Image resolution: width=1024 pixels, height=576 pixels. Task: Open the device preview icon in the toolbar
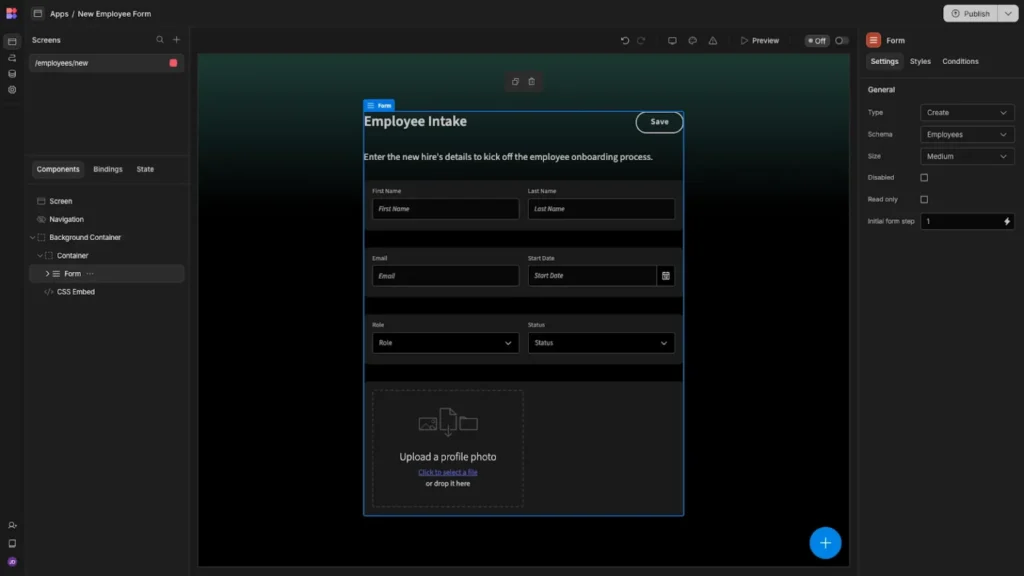click(x=672, y=40)
